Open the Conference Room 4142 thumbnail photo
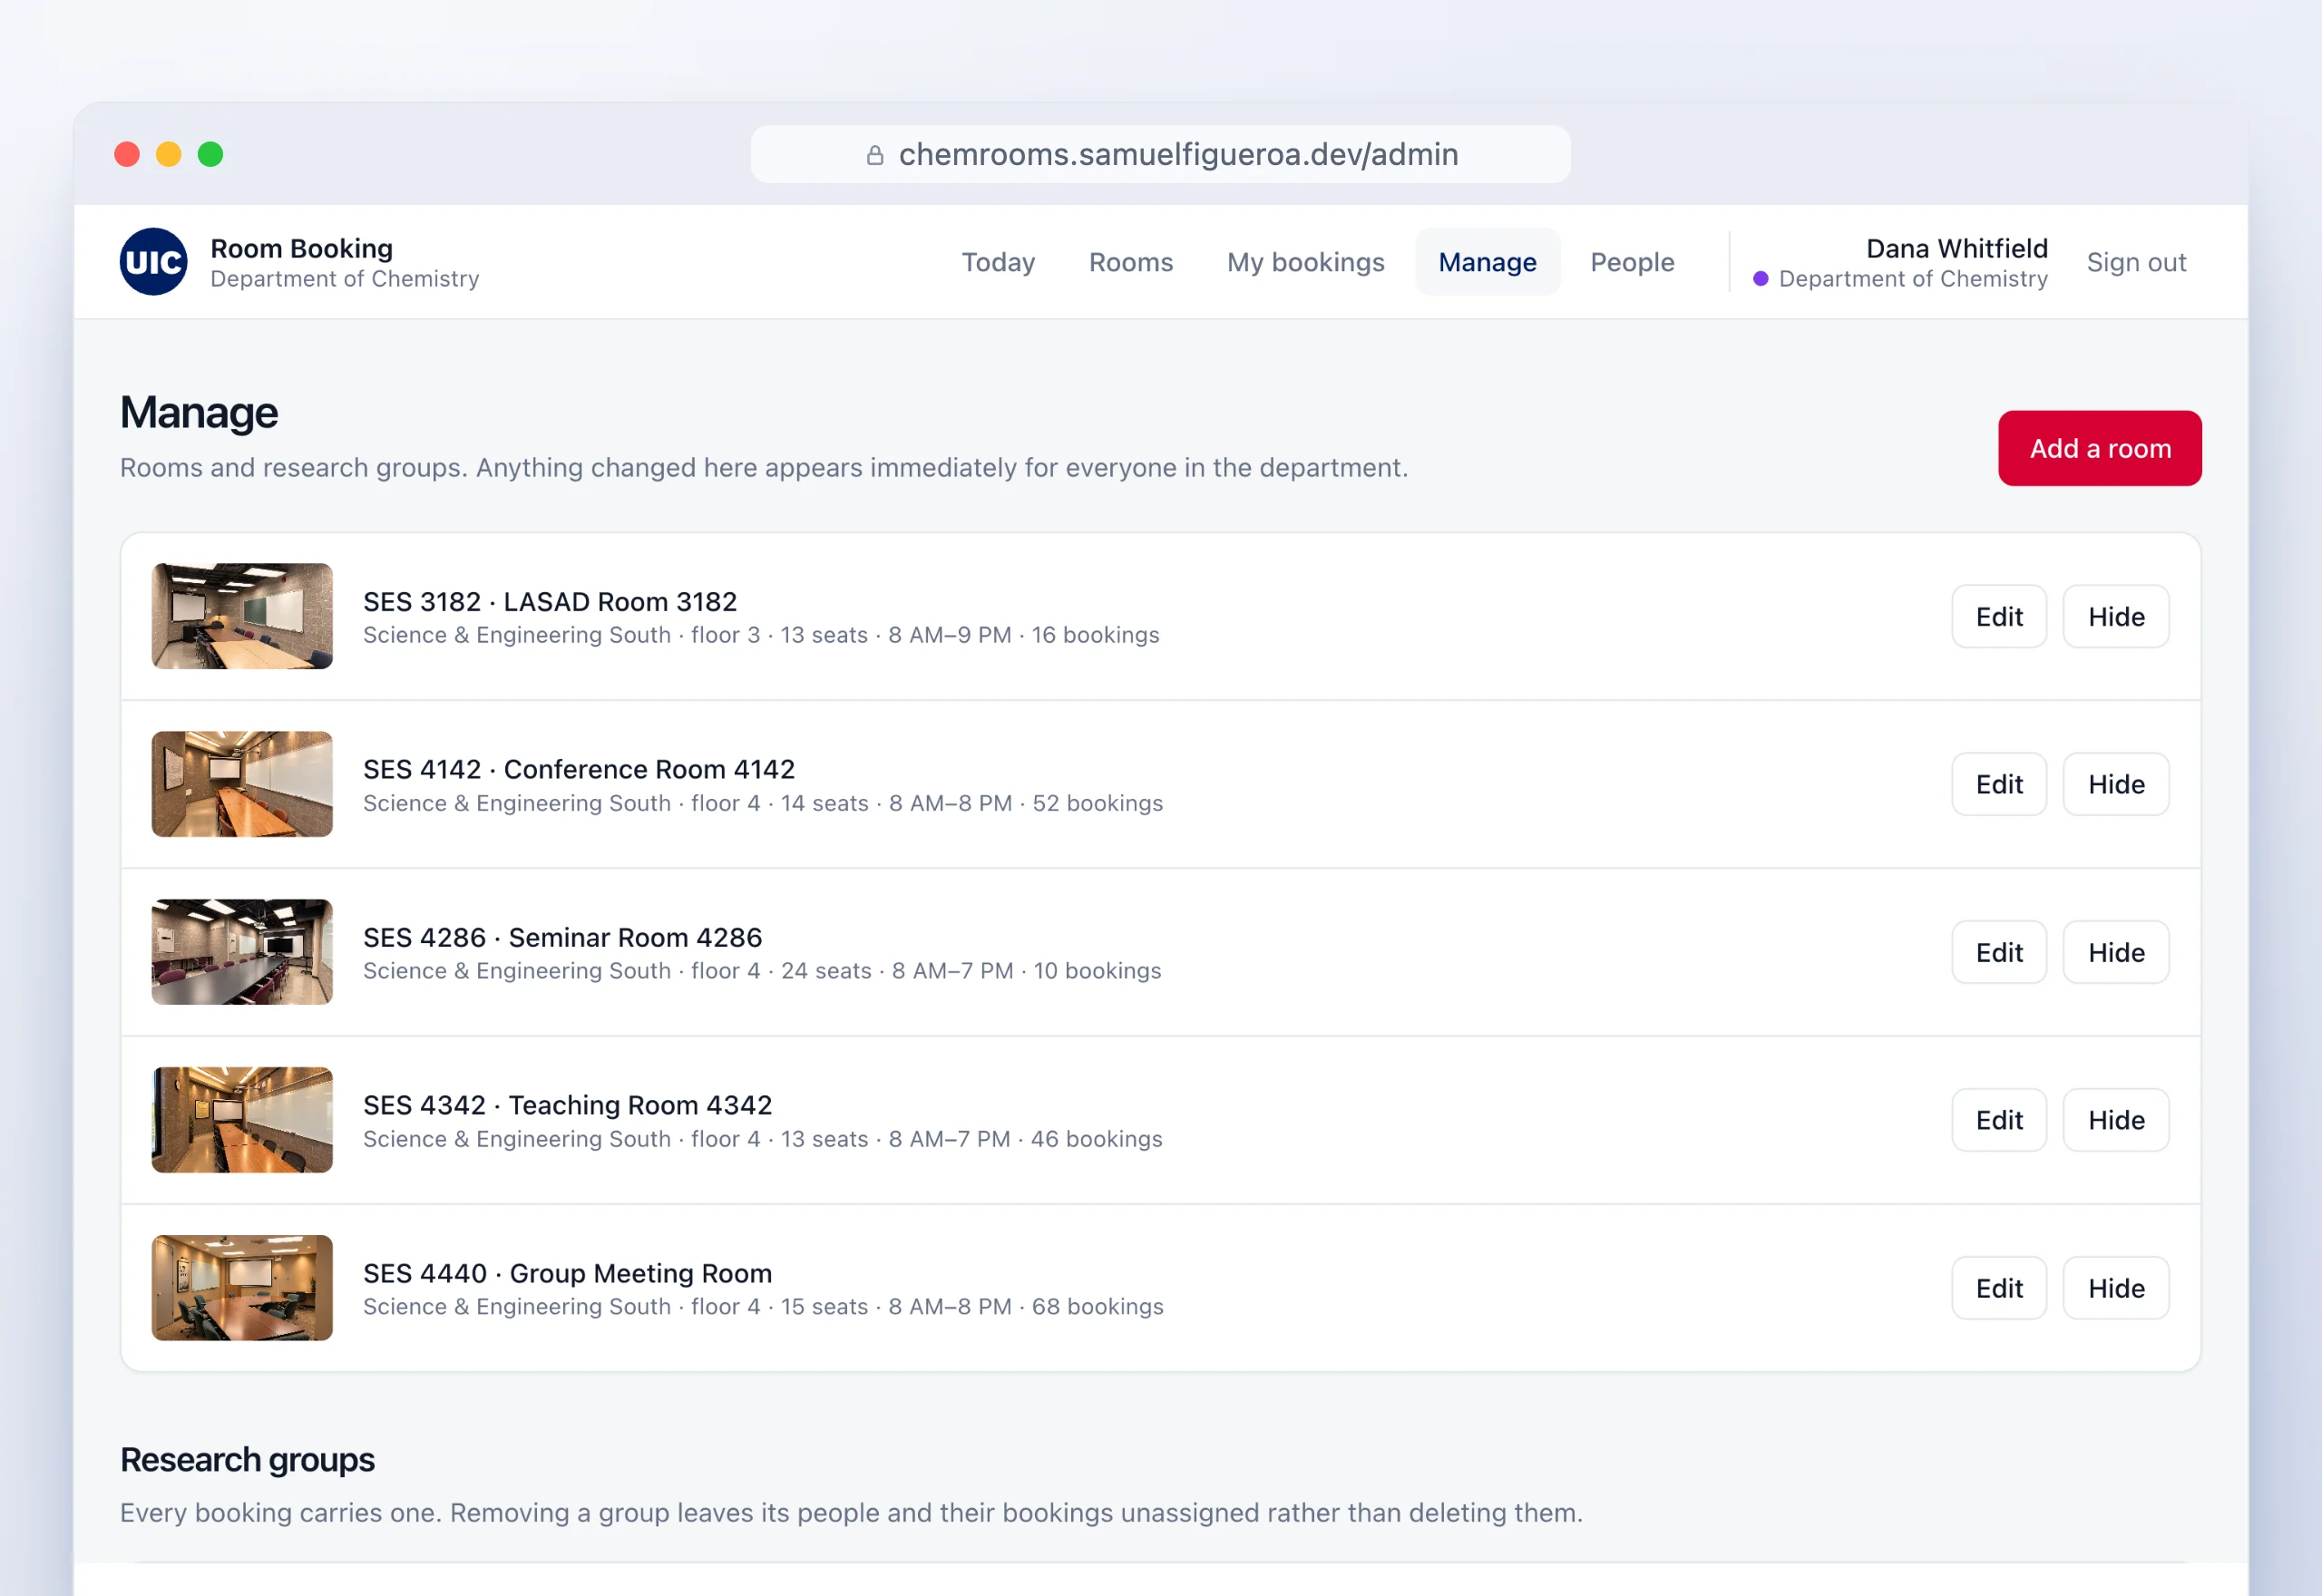This screenshot has width=2322, height=1596. click(x=242, y=784)
